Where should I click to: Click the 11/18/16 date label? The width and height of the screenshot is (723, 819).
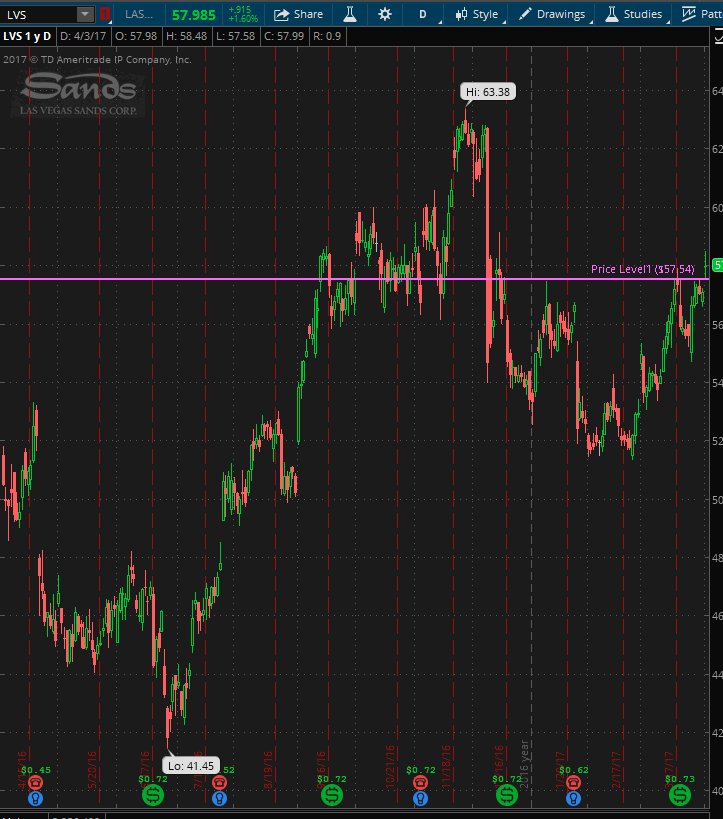446,767
